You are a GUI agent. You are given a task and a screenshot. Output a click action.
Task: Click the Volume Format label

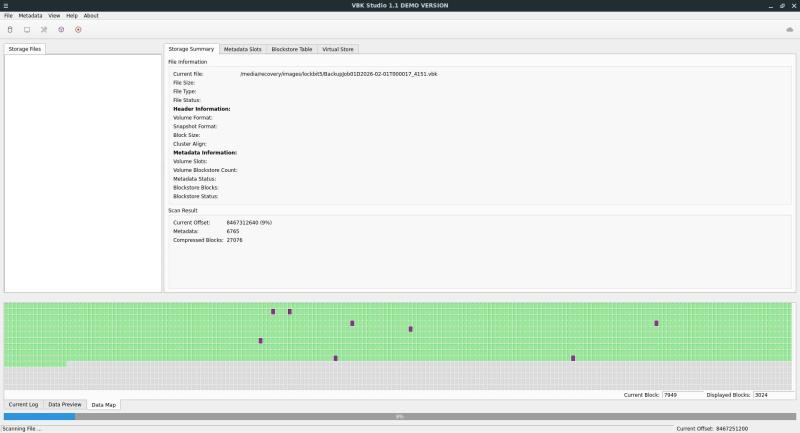coord(192,118)
